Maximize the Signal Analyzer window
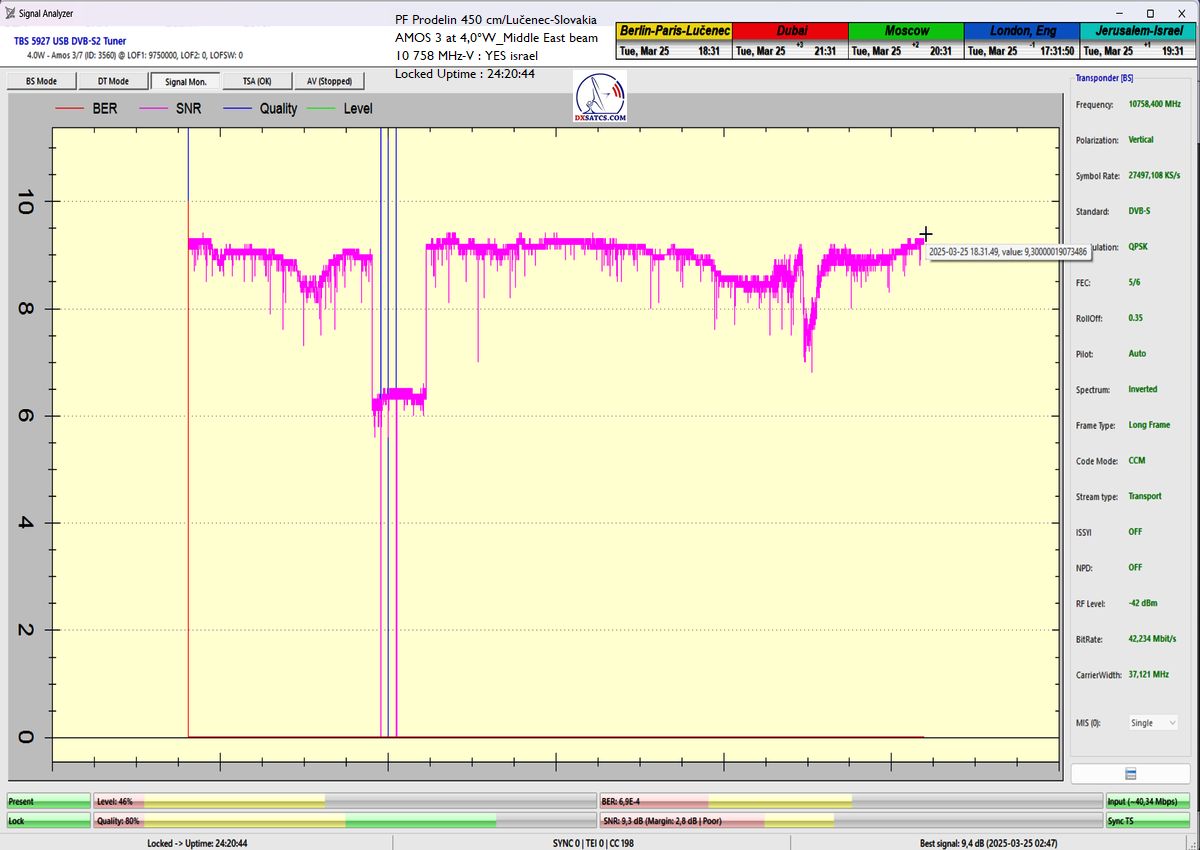 [x=1150, y=14]
